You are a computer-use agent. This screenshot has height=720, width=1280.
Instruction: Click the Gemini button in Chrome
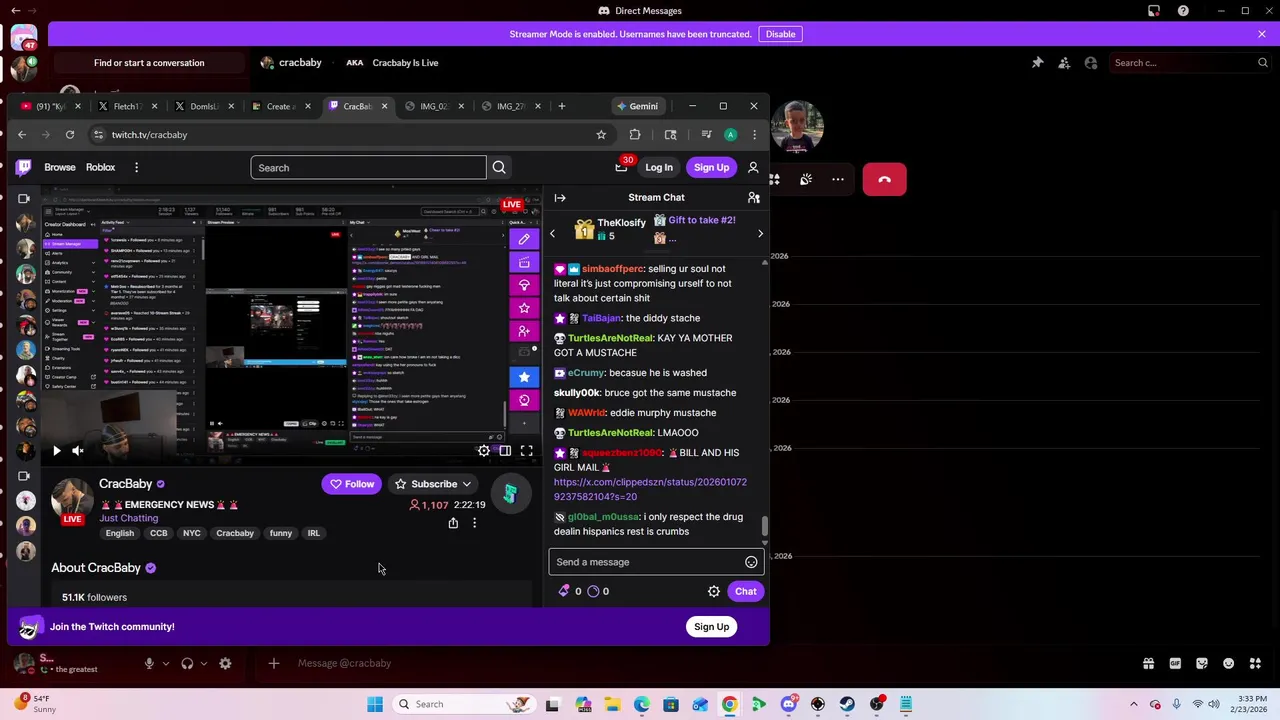click(637, 106)
